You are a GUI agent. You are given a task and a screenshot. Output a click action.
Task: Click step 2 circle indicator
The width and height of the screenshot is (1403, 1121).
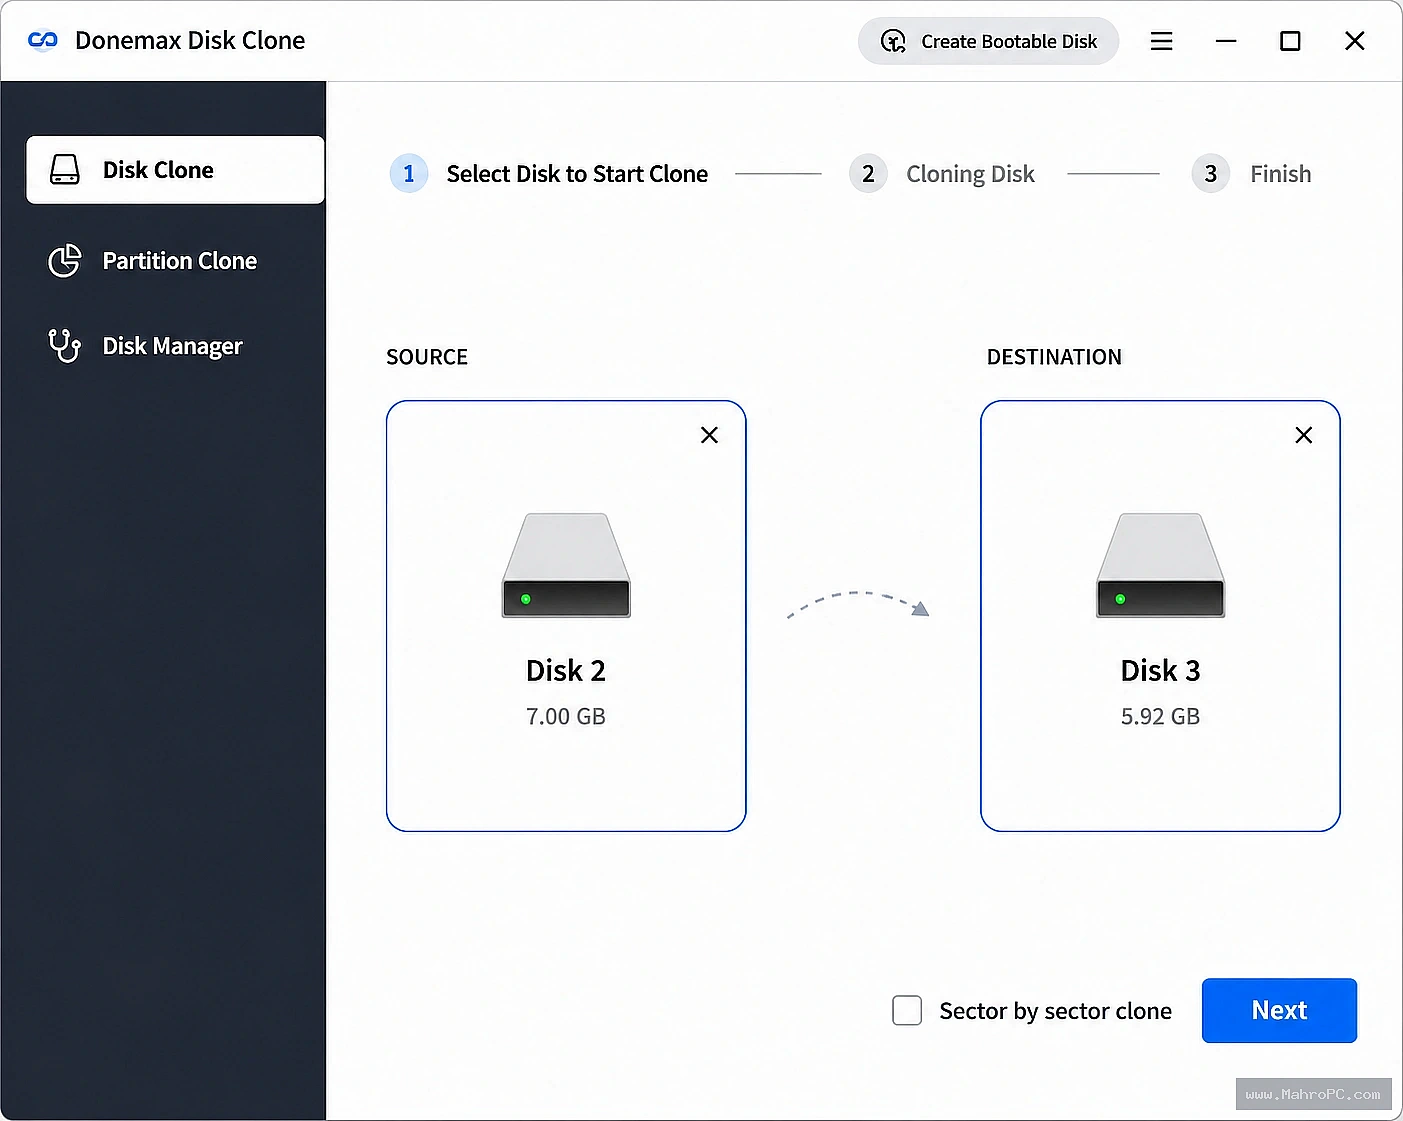point(868,174)
